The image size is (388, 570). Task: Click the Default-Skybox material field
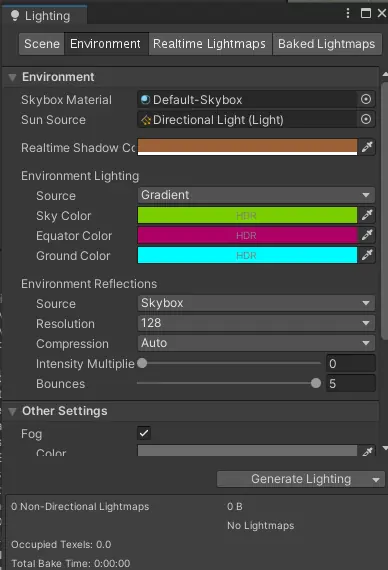(x=247, y=99)
